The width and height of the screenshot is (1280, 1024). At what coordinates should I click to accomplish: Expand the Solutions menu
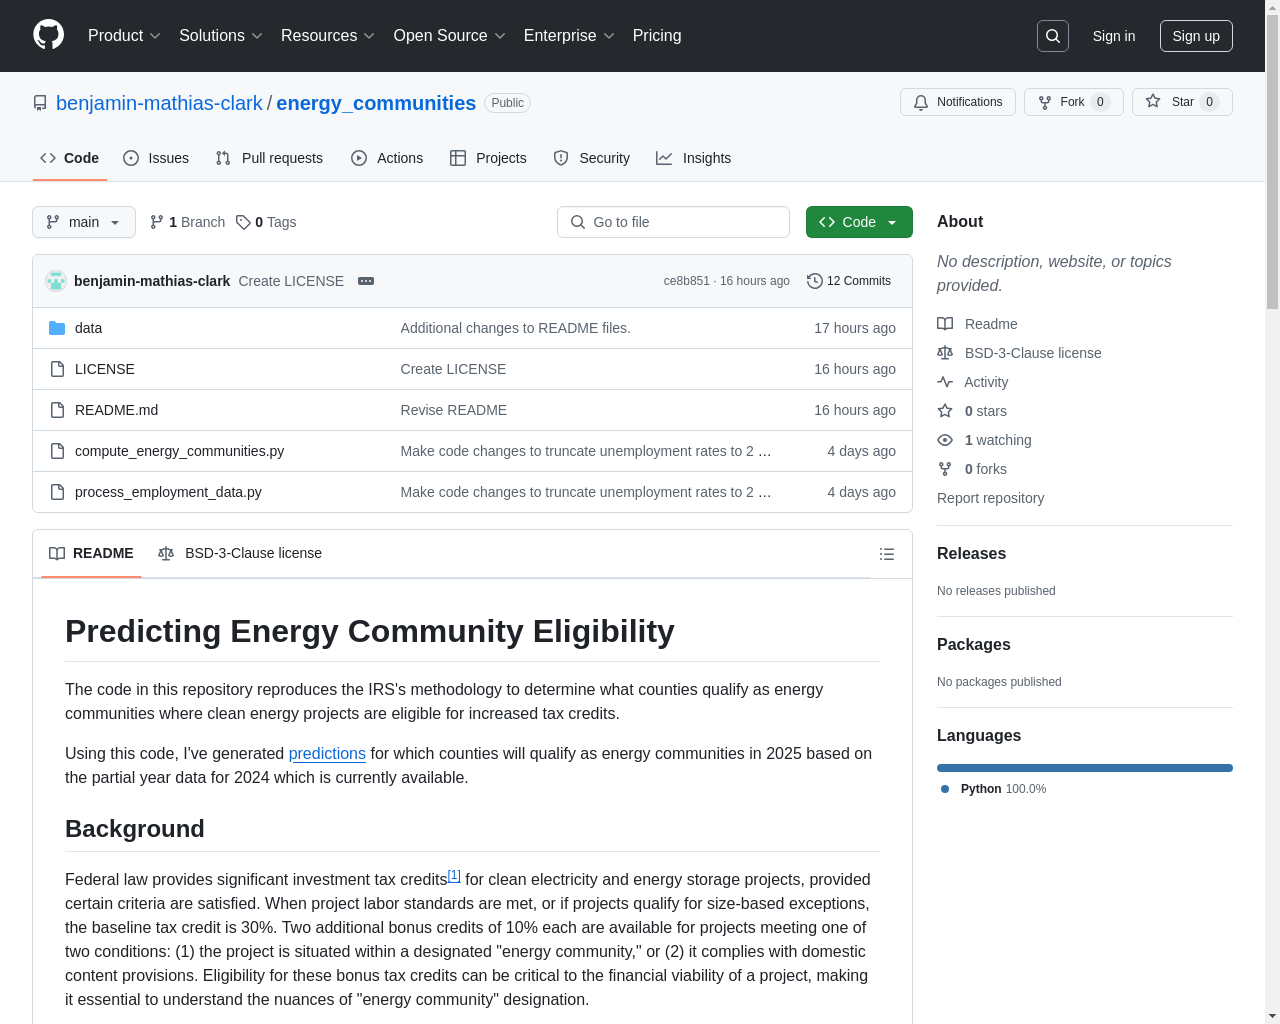(221, 36)
